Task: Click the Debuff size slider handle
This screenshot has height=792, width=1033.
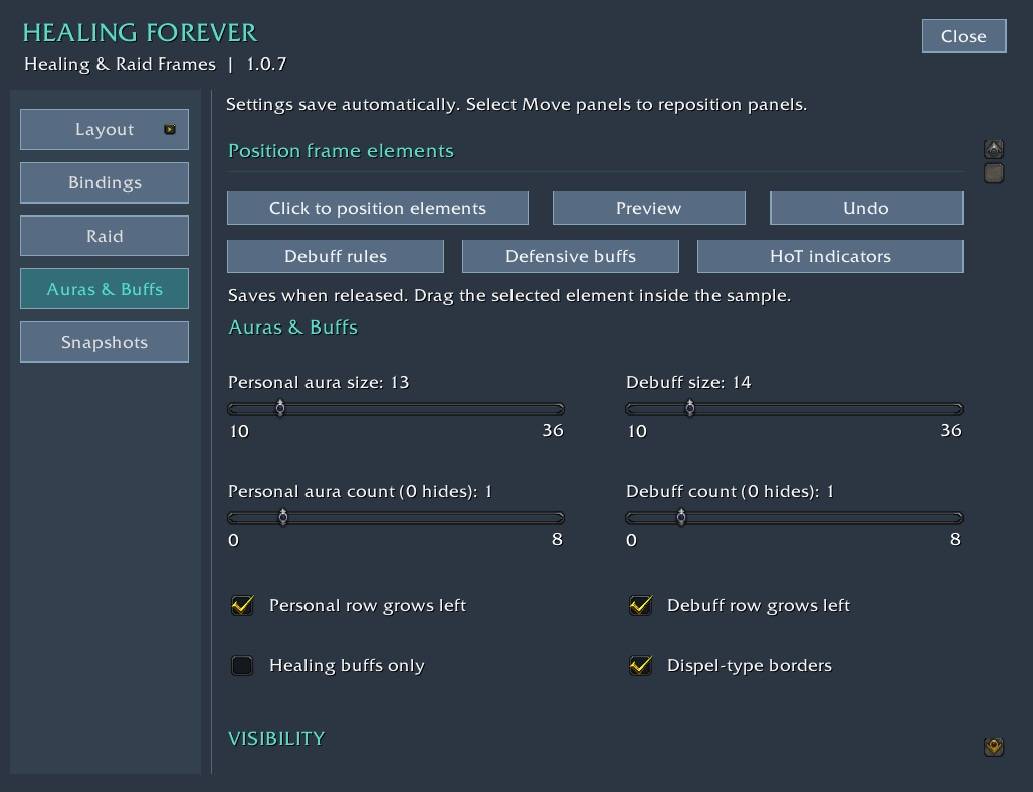Action: pos(690,409)
